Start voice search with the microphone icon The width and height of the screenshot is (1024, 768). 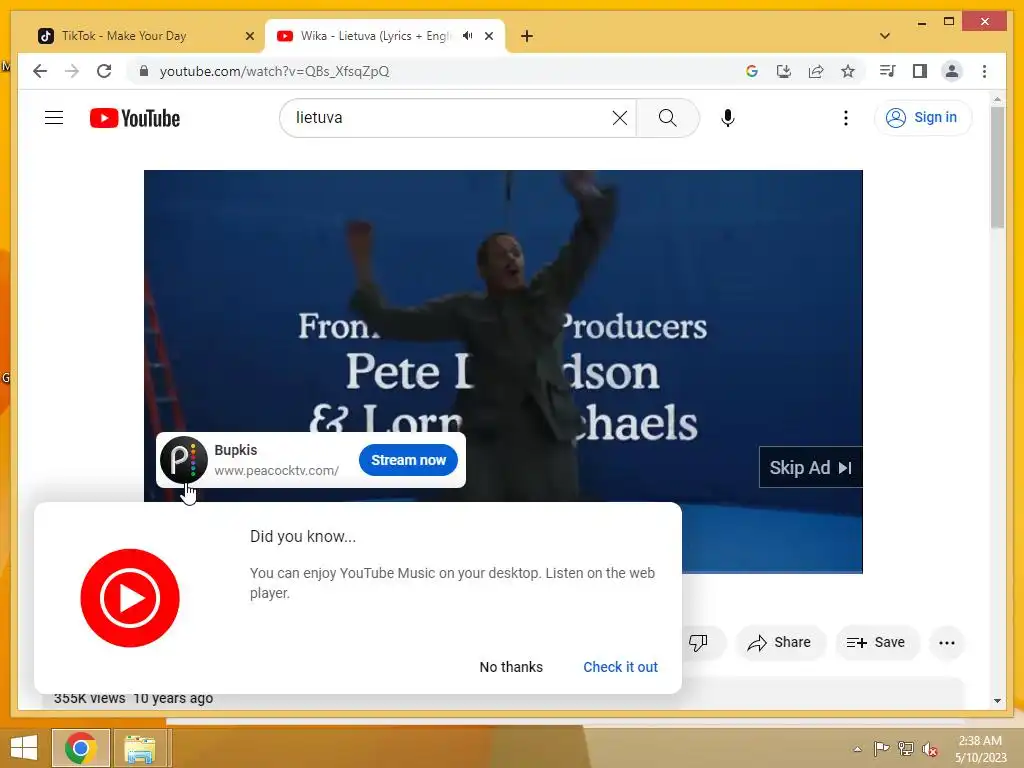(x=728, y=118)
